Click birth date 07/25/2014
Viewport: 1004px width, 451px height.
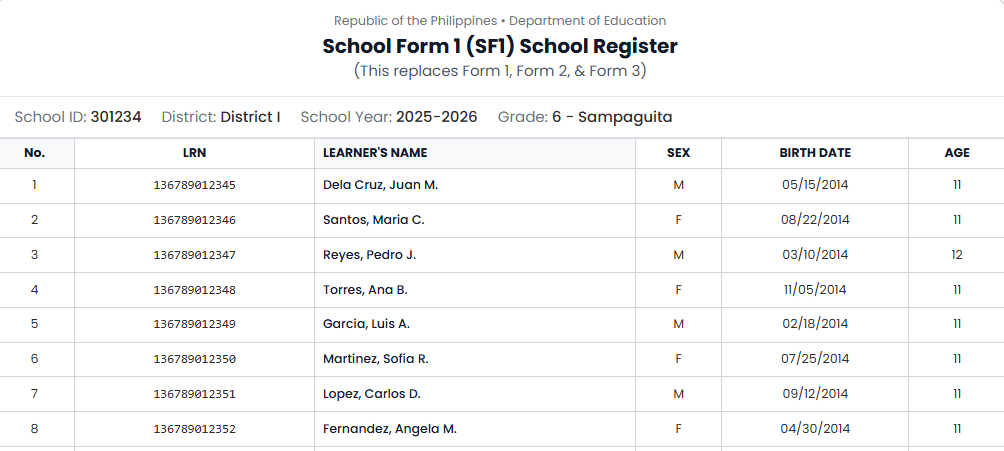pyautogui.click(x=815, y=359)
